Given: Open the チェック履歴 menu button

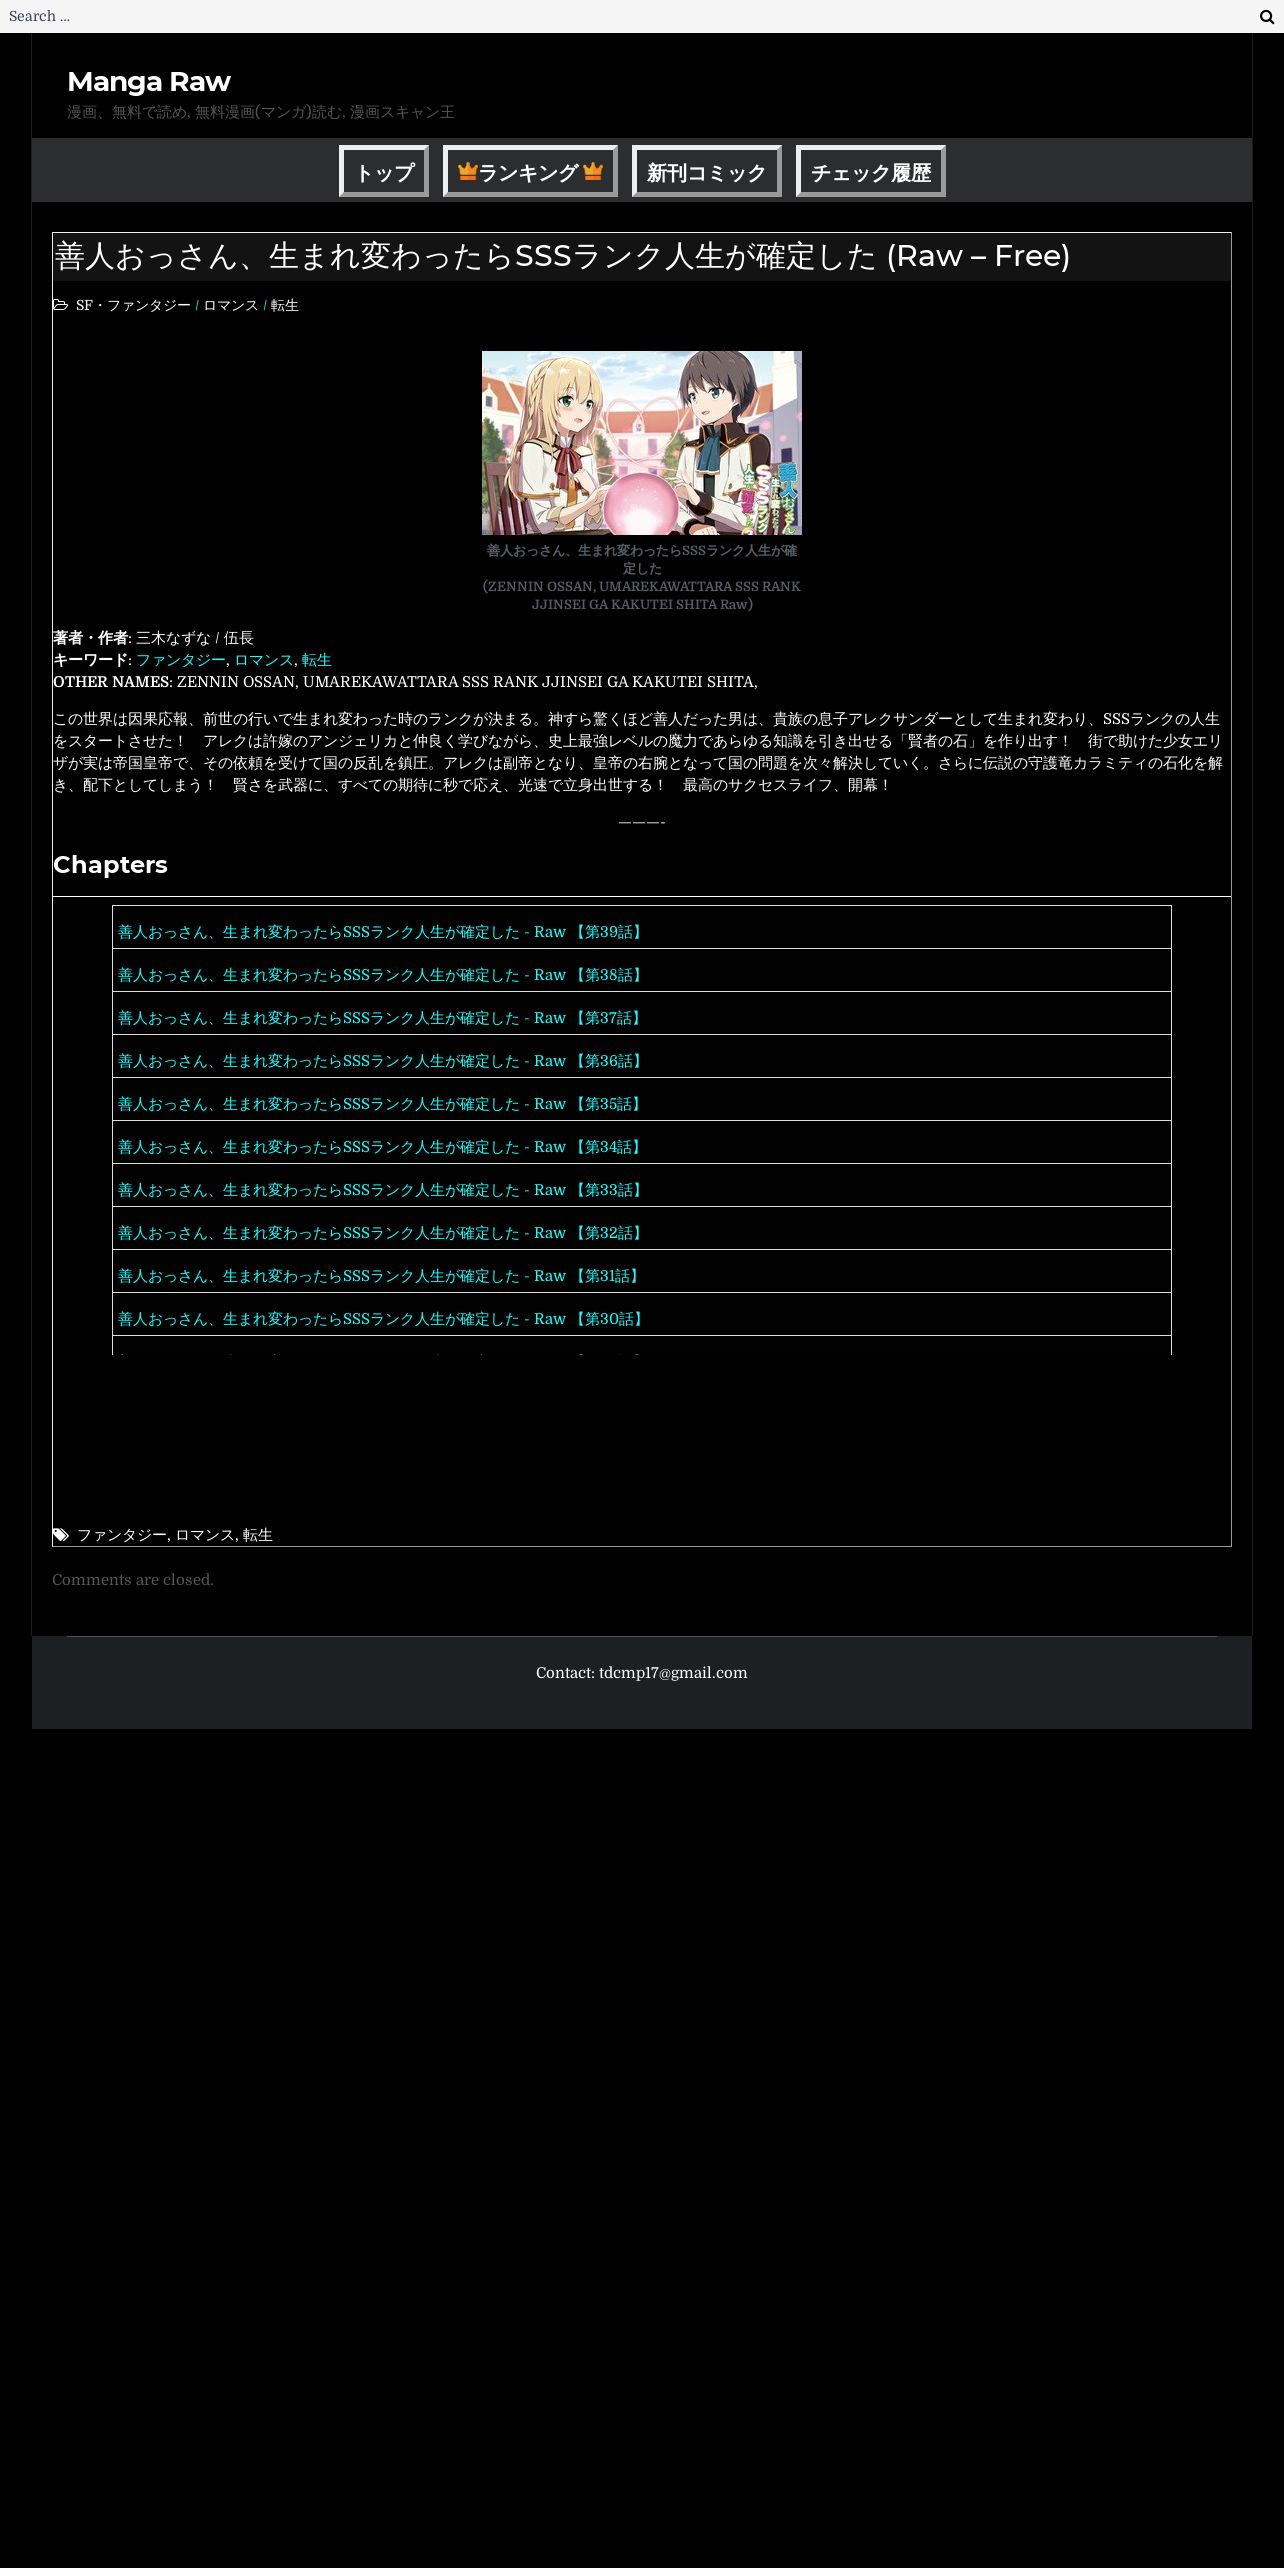Looking at the screenshot, I should 871,172.
